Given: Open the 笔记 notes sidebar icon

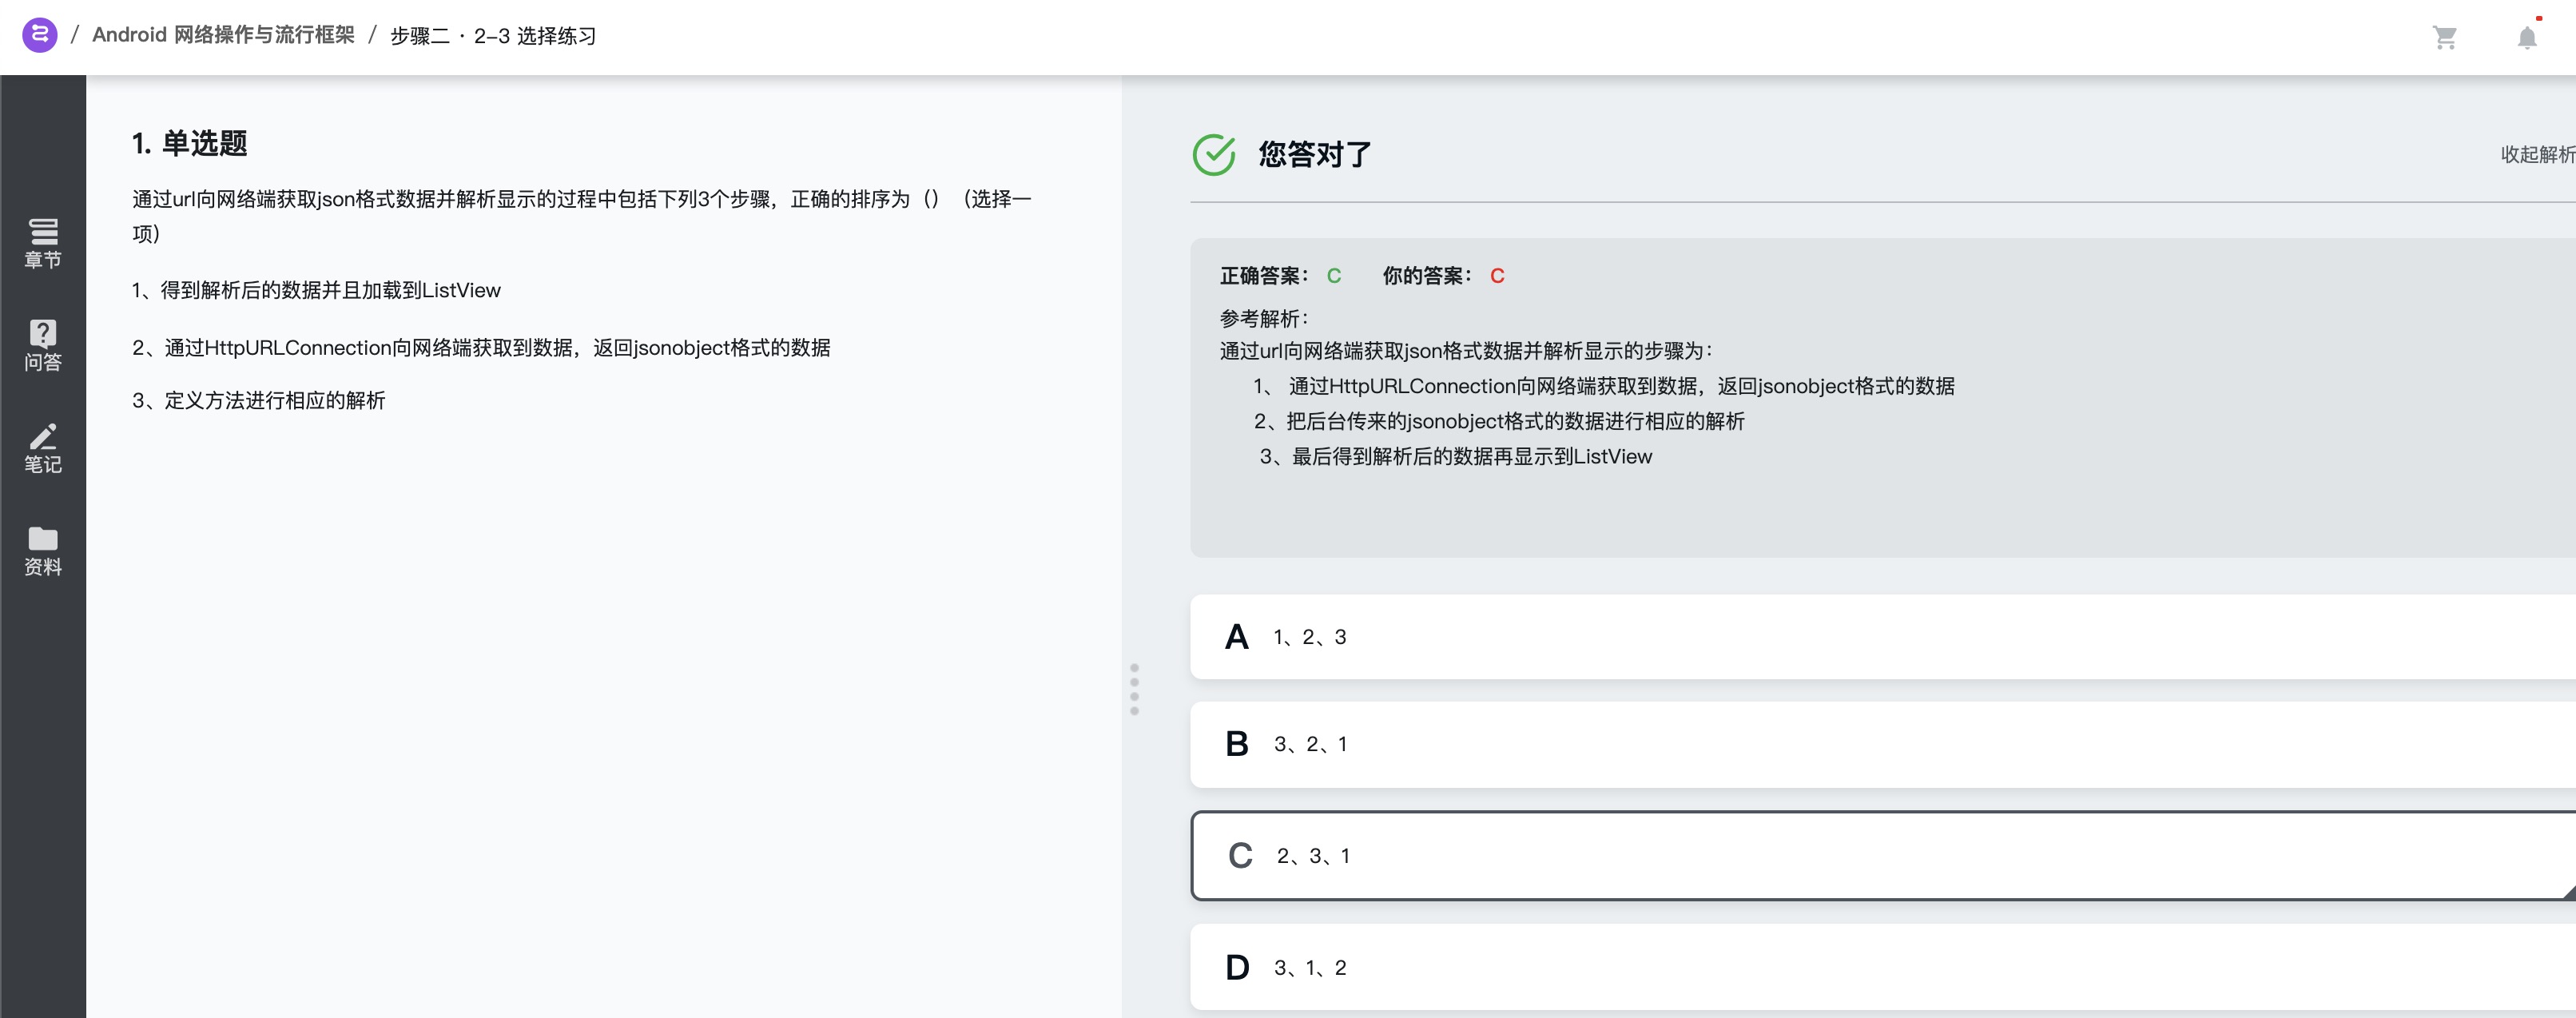Looking at the screenshot, I should pos(43,448).
